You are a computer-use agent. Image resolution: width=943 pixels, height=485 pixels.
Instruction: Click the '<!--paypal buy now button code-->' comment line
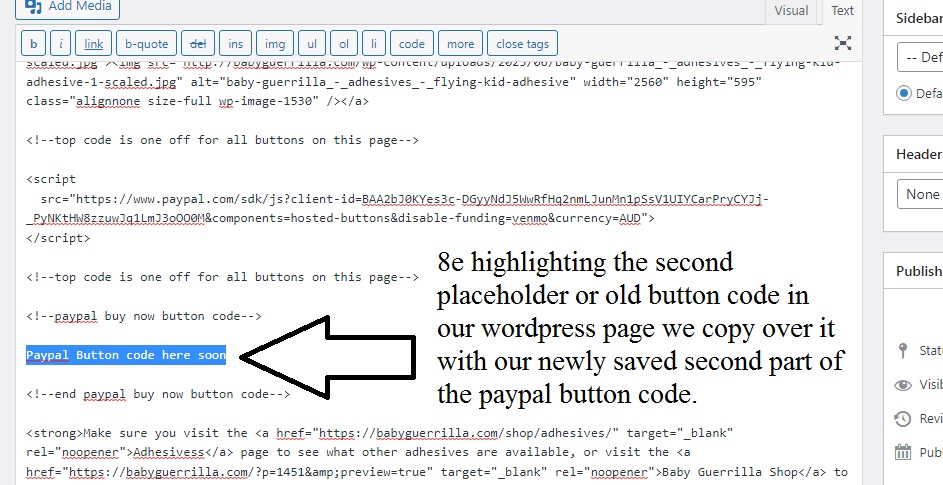[144, 316]
